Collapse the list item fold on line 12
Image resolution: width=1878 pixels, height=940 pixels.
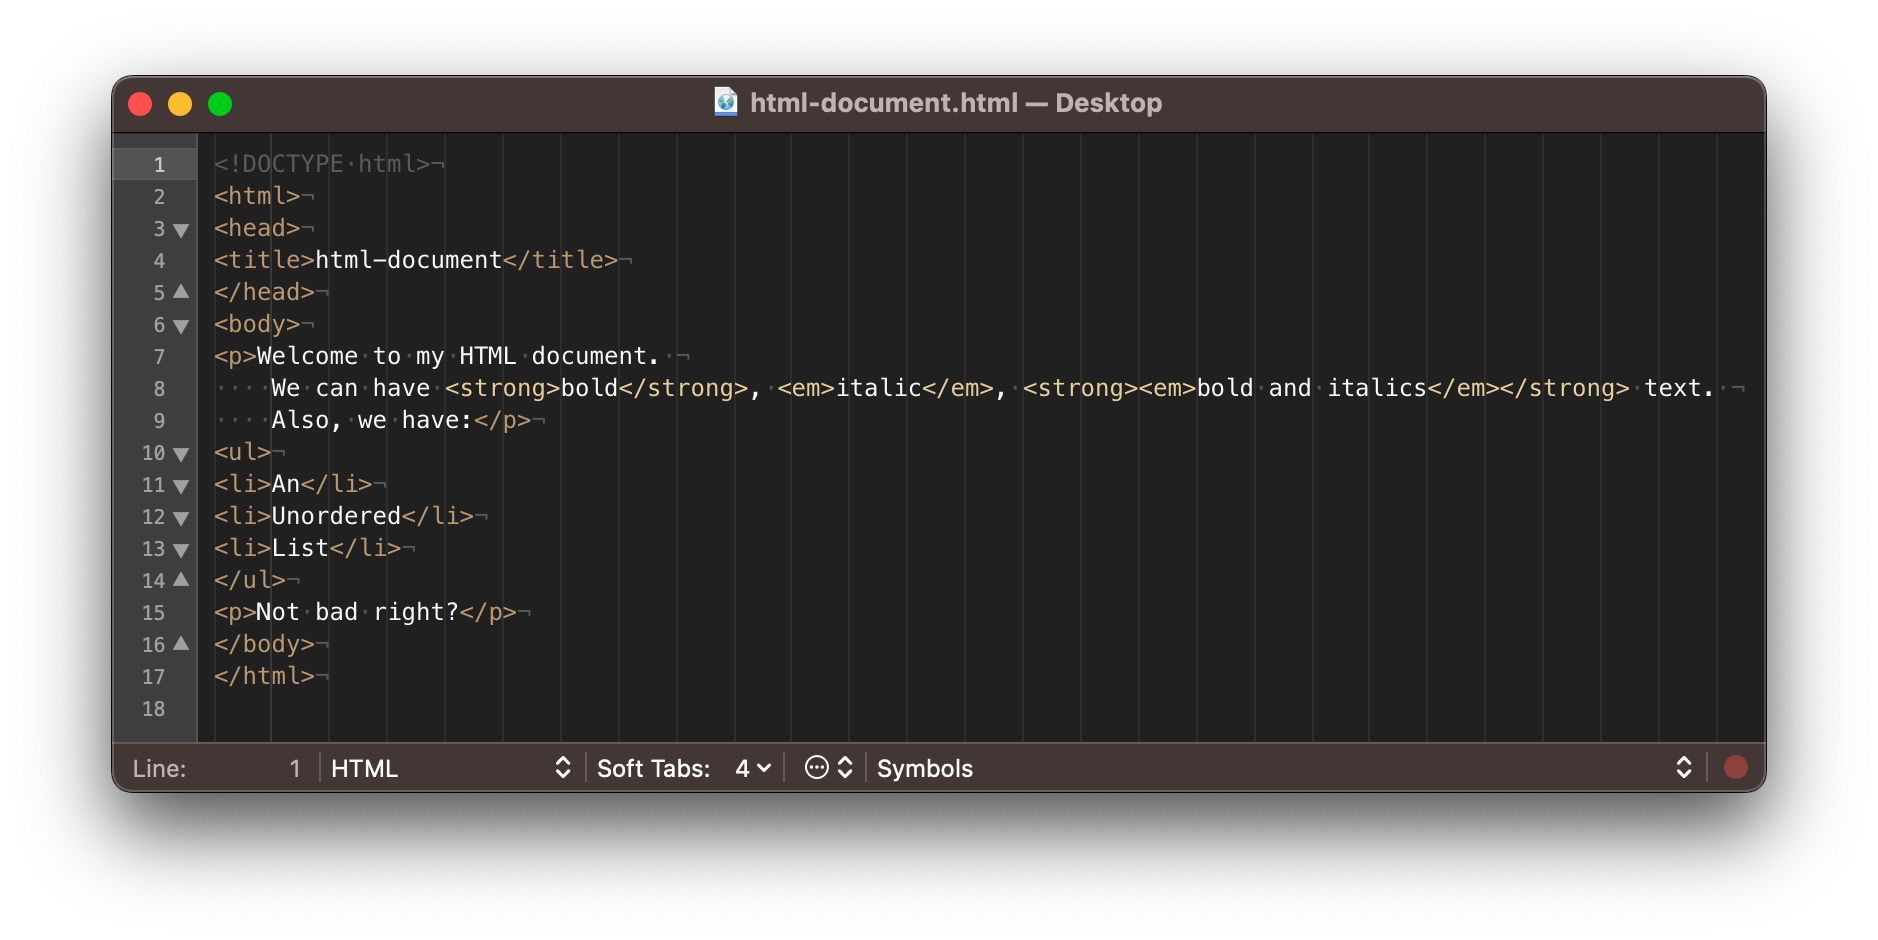(181, 518)
